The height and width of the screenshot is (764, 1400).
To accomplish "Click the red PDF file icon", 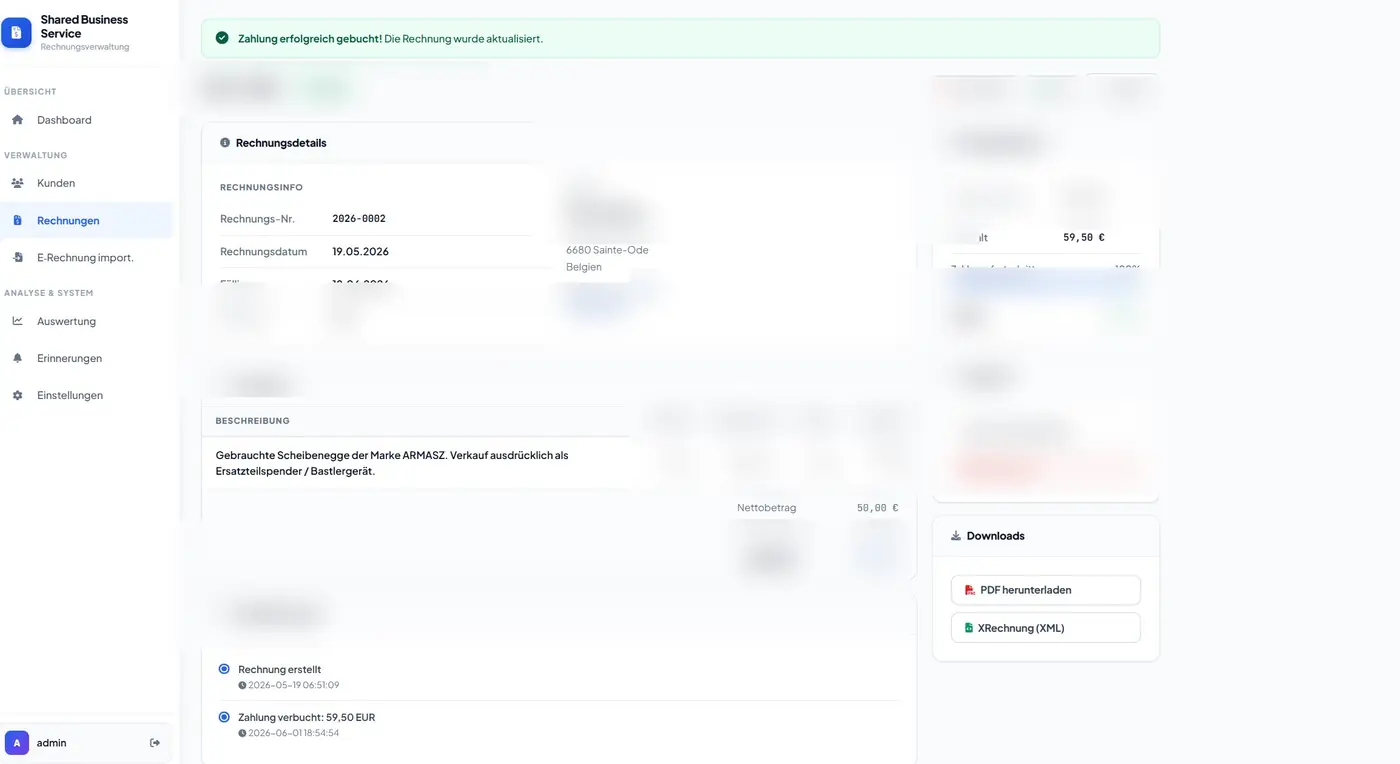I will tap(969, 590).
